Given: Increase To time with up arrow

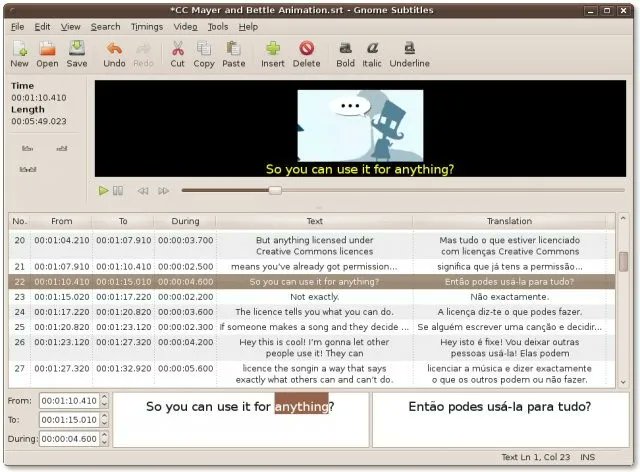Looking at the screenshot, I should (x=104, y=416).
